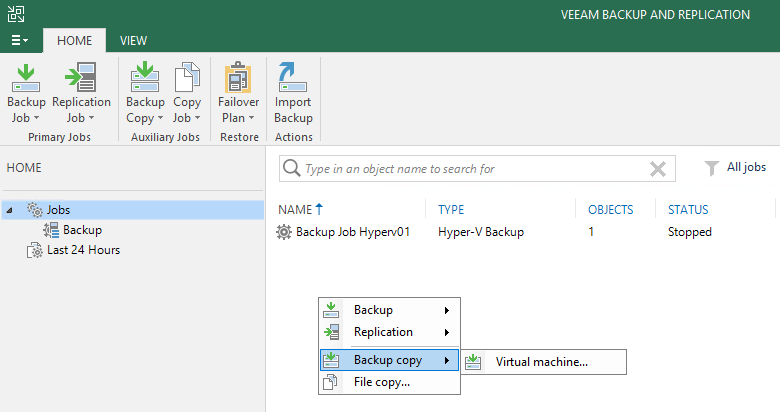Click the magnifier search icon

(x=291, y=168)
